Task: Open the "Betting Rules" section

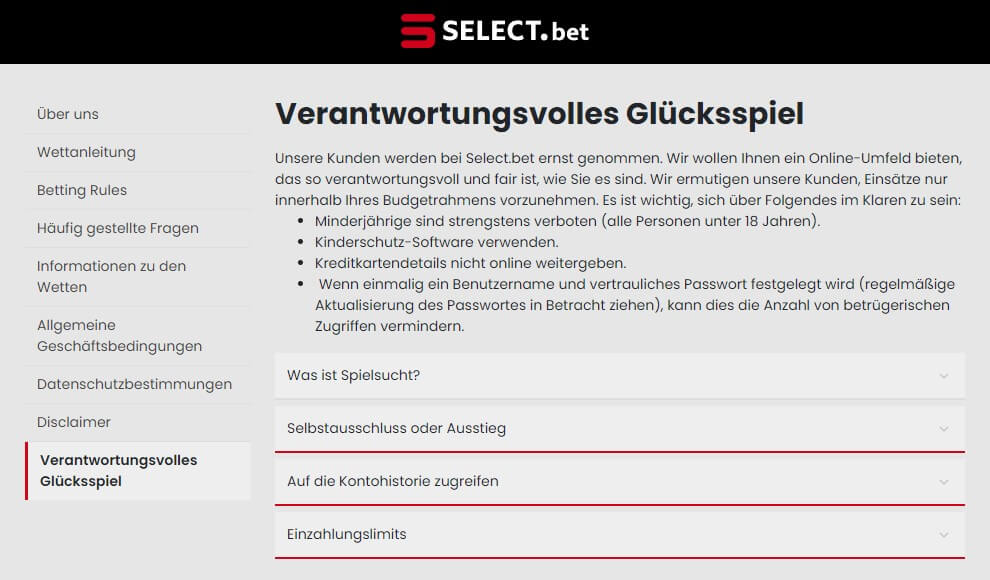Action: coord(81,190)
